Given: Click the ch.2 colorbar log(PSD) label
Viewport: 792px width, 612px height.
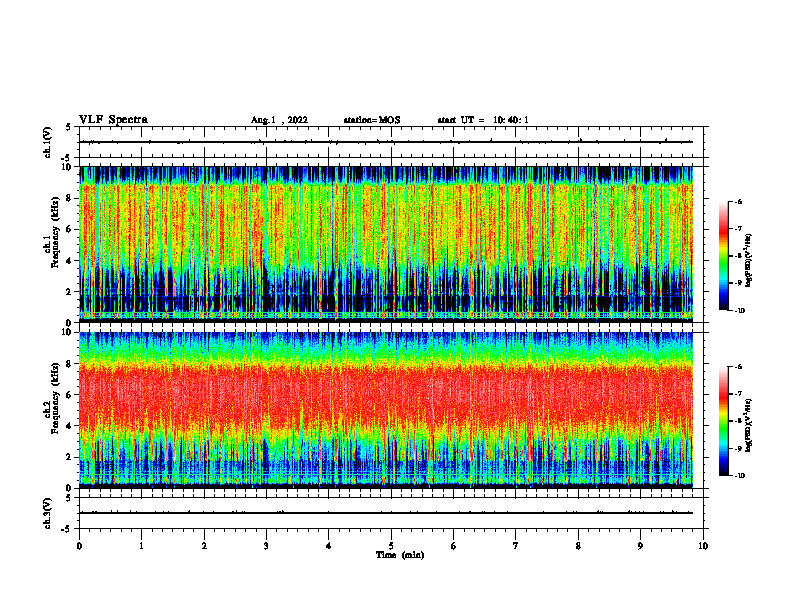Looking at the screenshot, I should (749, 425).
